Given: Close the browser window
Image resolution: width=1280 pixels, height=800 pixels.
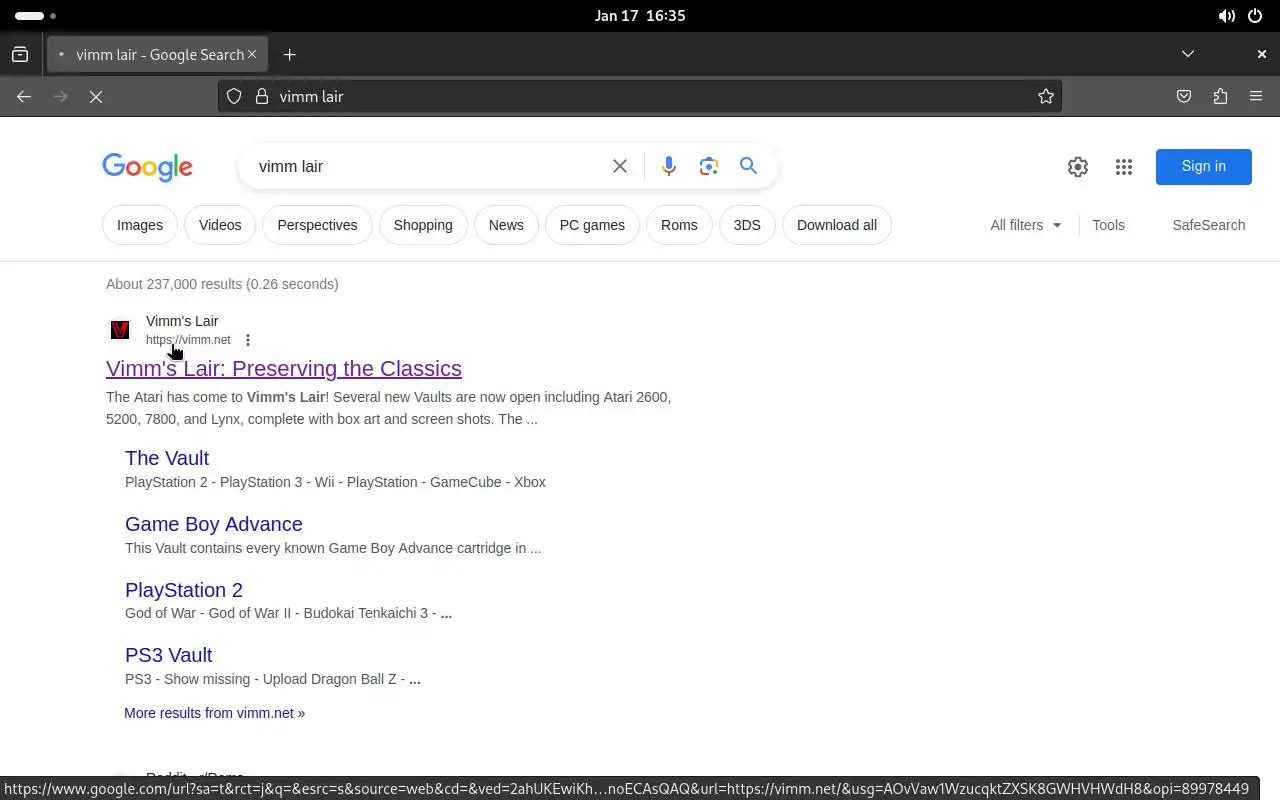Looking at the screenshot, I should pyautogui.click(x=1262, y=54).
